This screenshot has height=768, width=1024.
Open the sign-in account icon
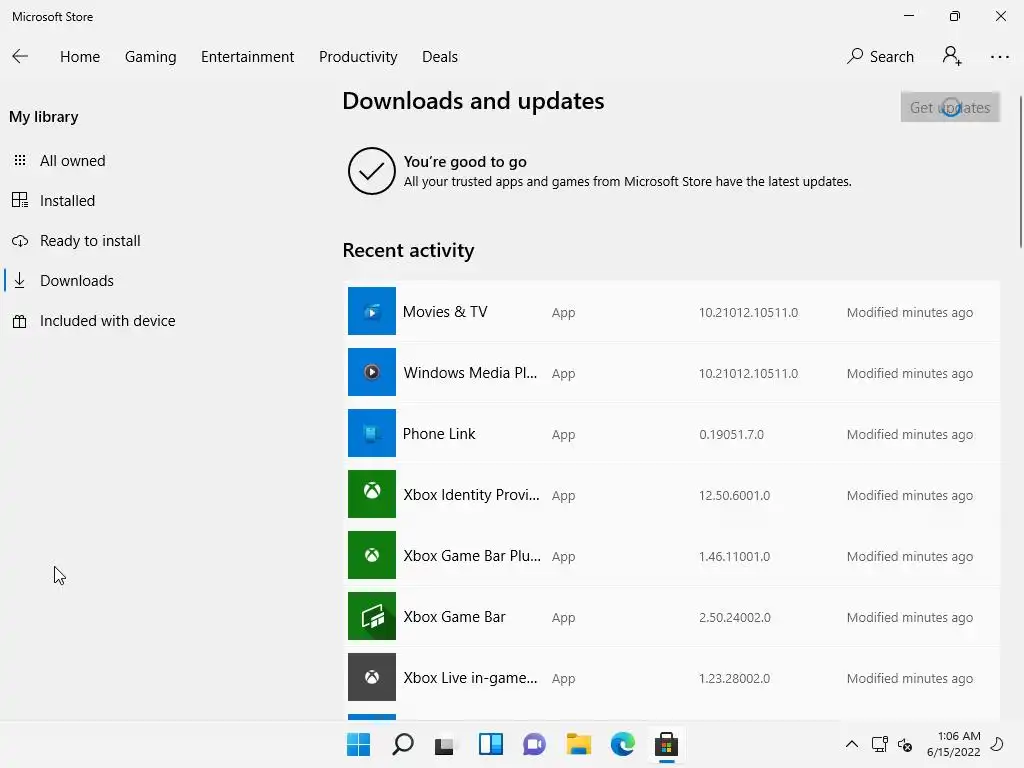952,56
